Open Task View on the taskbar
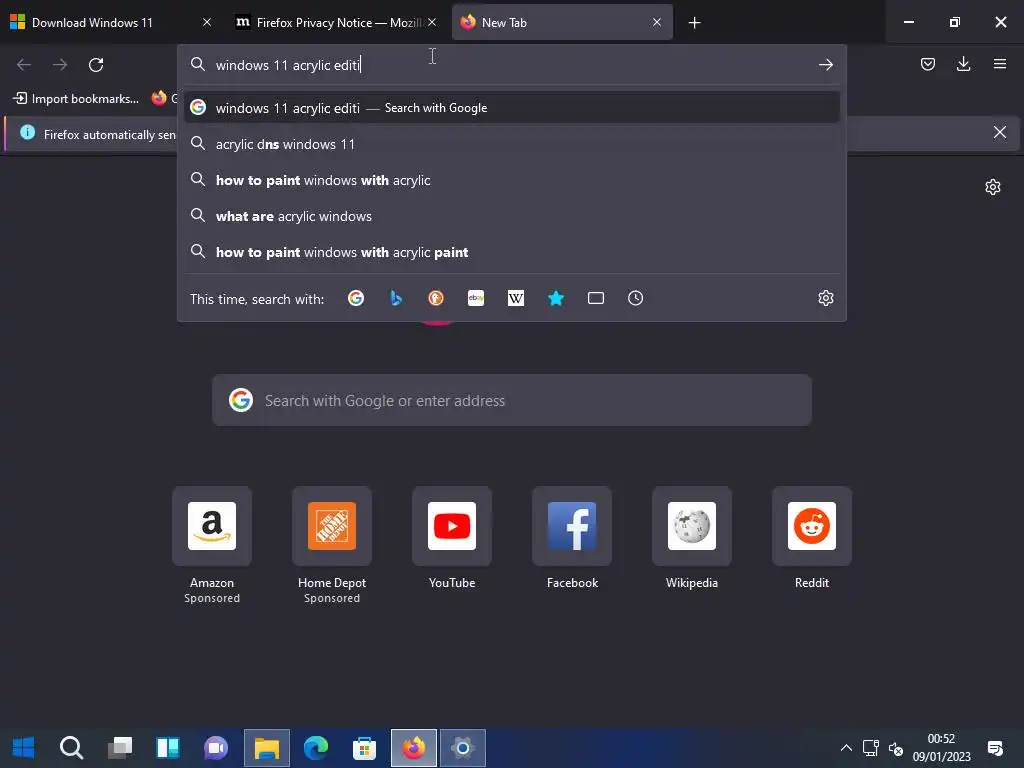1024x768 pixels. (x=120, y=748)
